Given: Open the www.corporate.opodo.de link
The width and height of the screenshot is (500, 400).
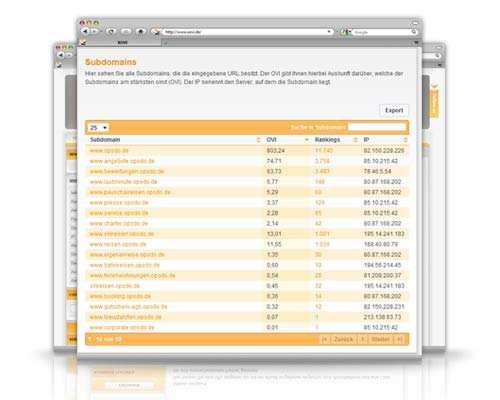Looking at the screenshot, I should 122,328.
